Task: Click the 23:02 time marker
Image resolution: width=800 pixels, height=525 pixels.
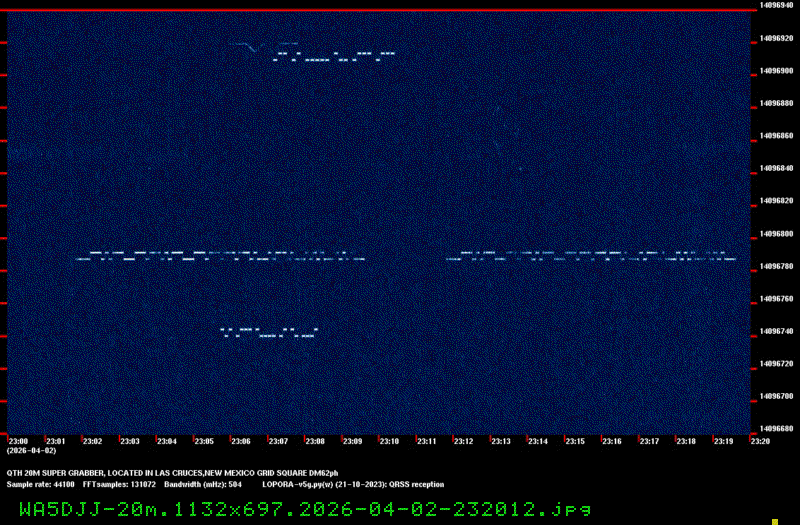Action: pyautogui.click(x=92, y=441)
